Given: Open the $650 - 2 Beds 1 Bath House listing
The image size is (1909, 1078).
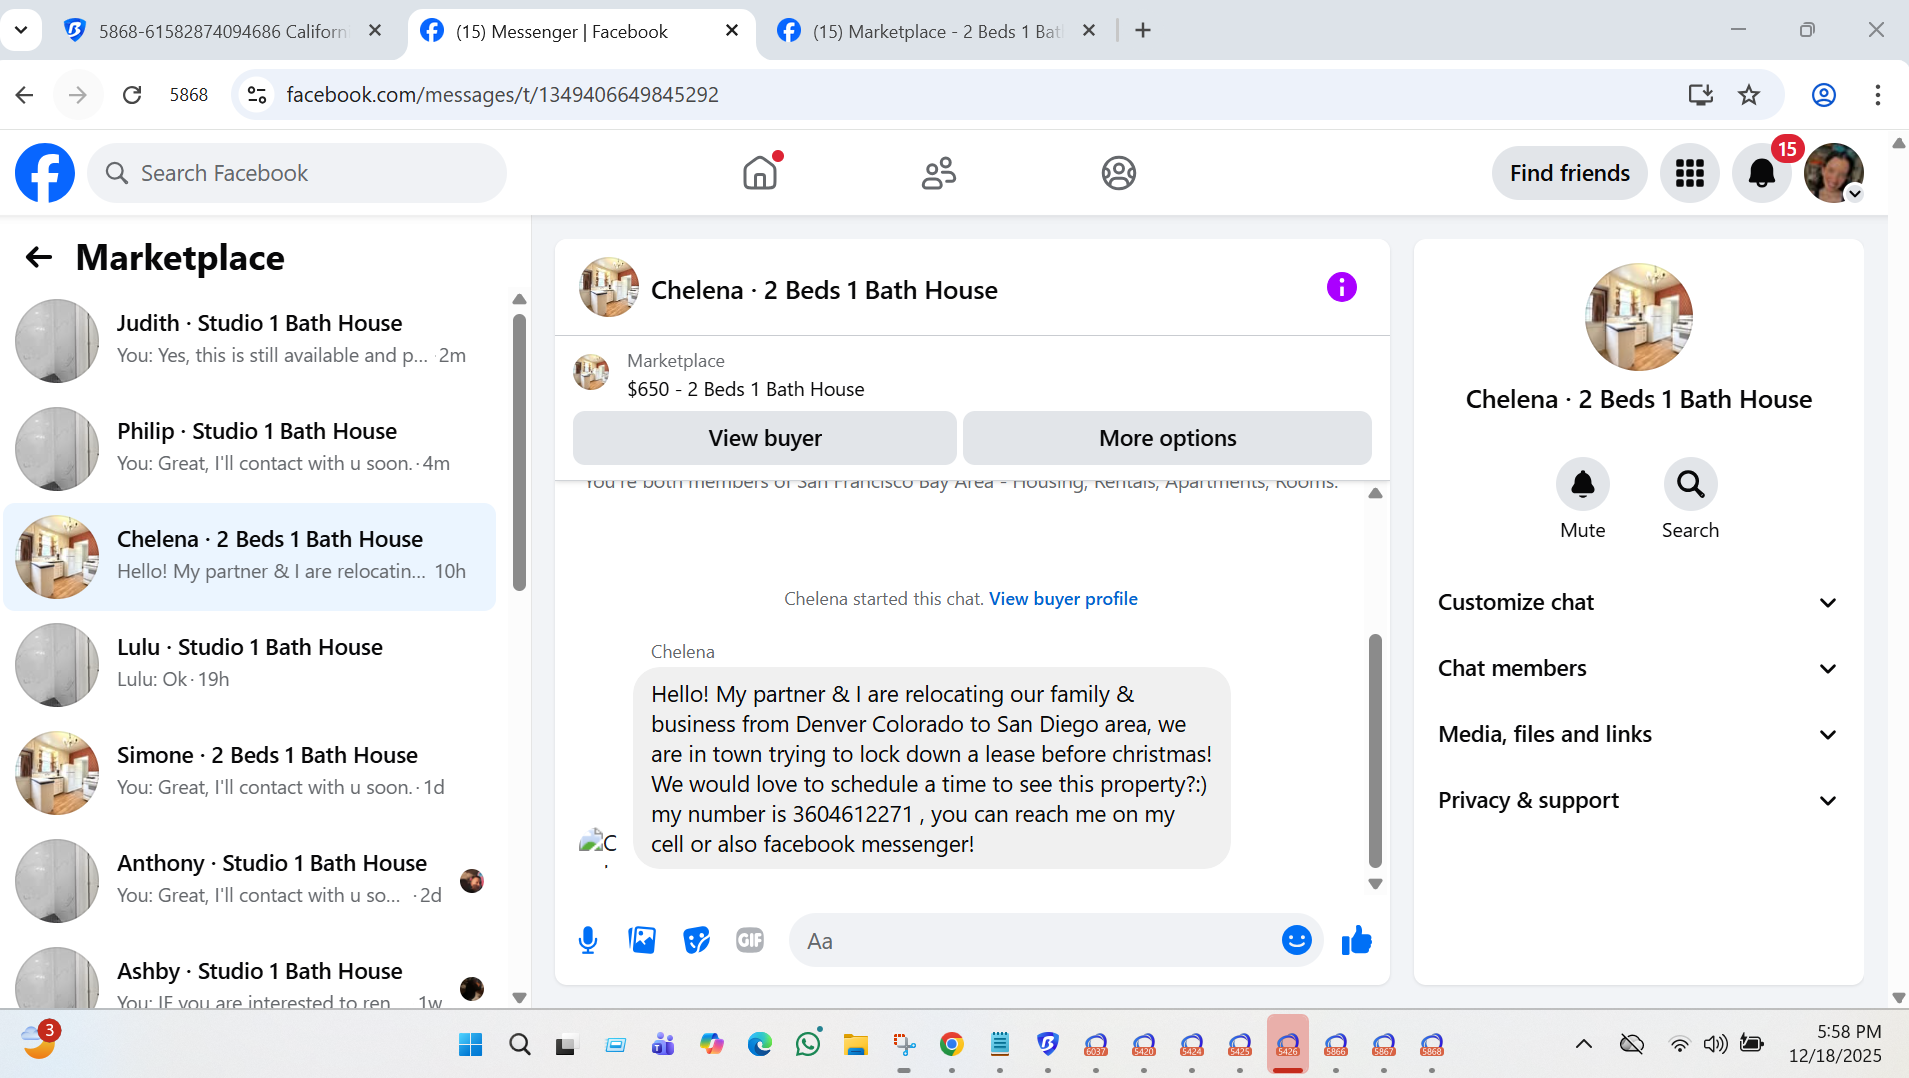Looking at the screenshot, I should click(746, 389).
